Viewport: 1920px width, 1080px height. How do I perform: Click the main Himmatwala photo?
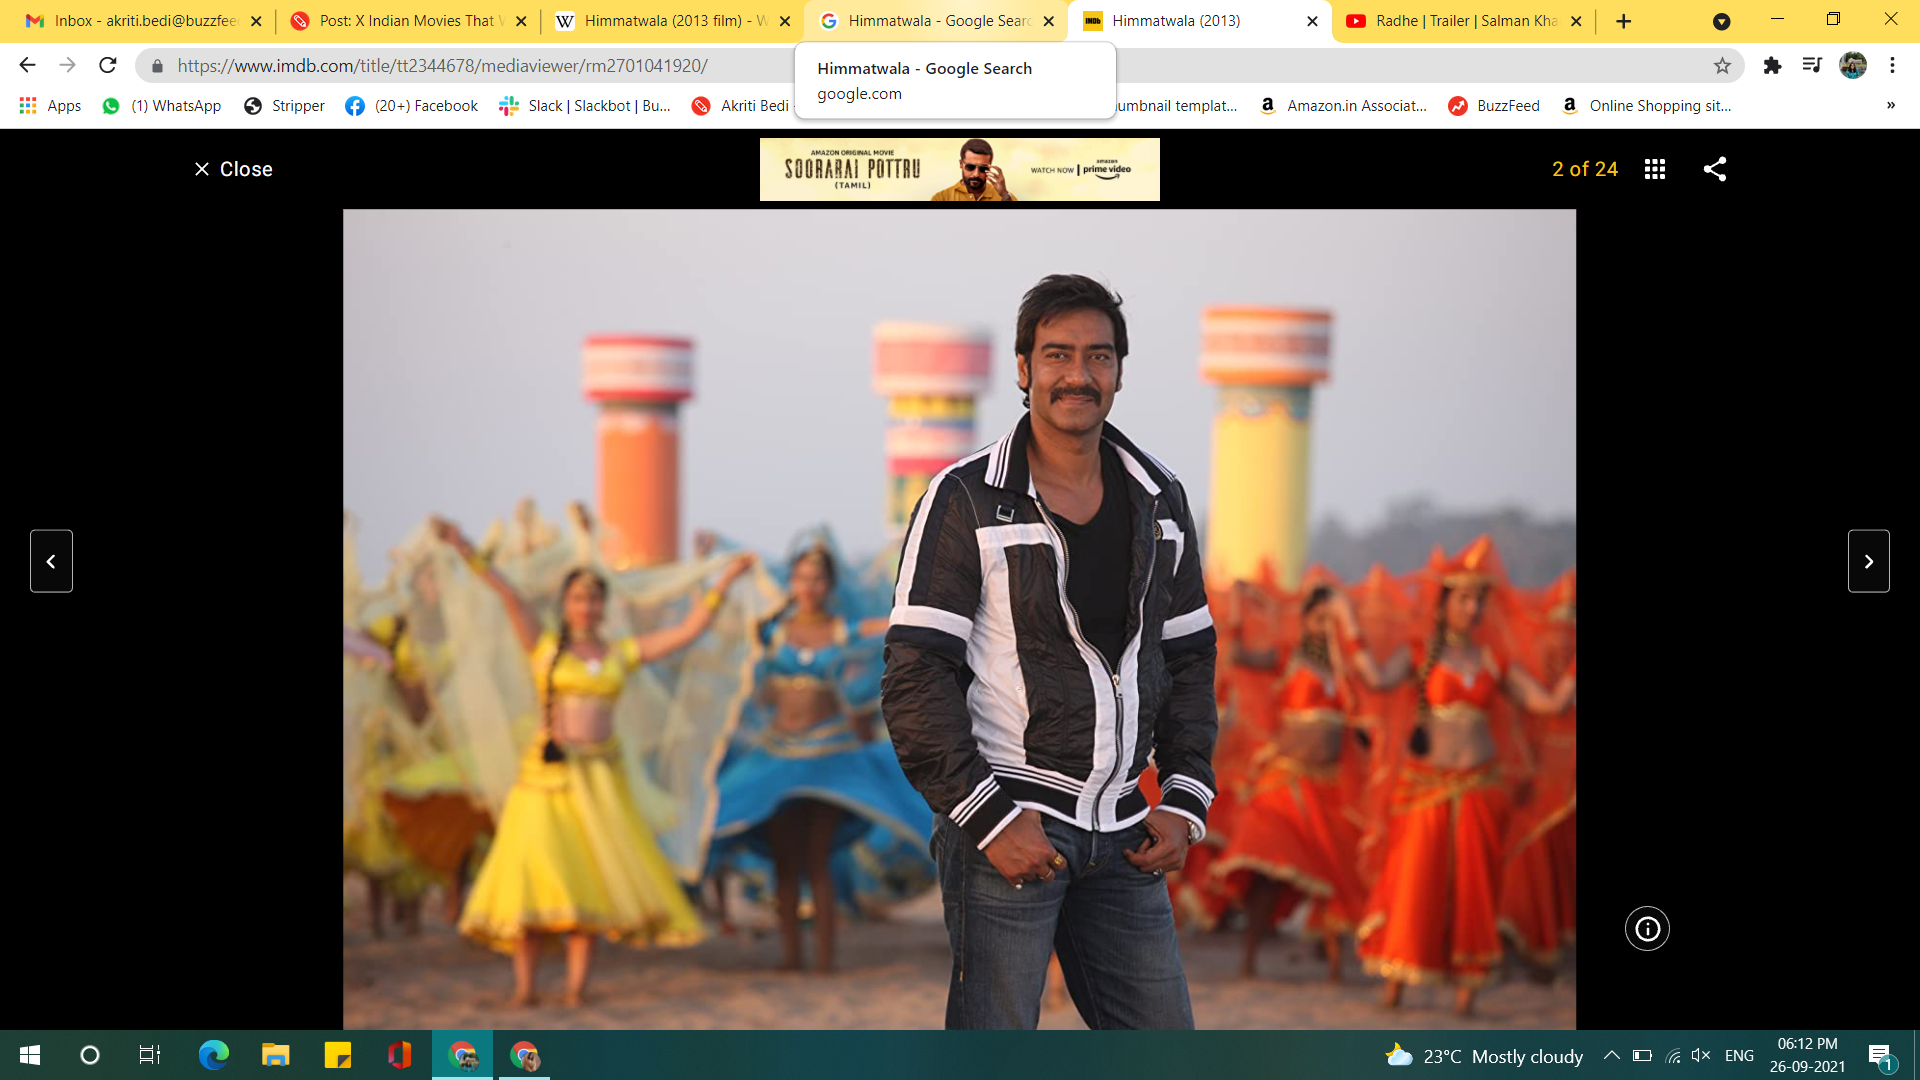pos(959,619)
